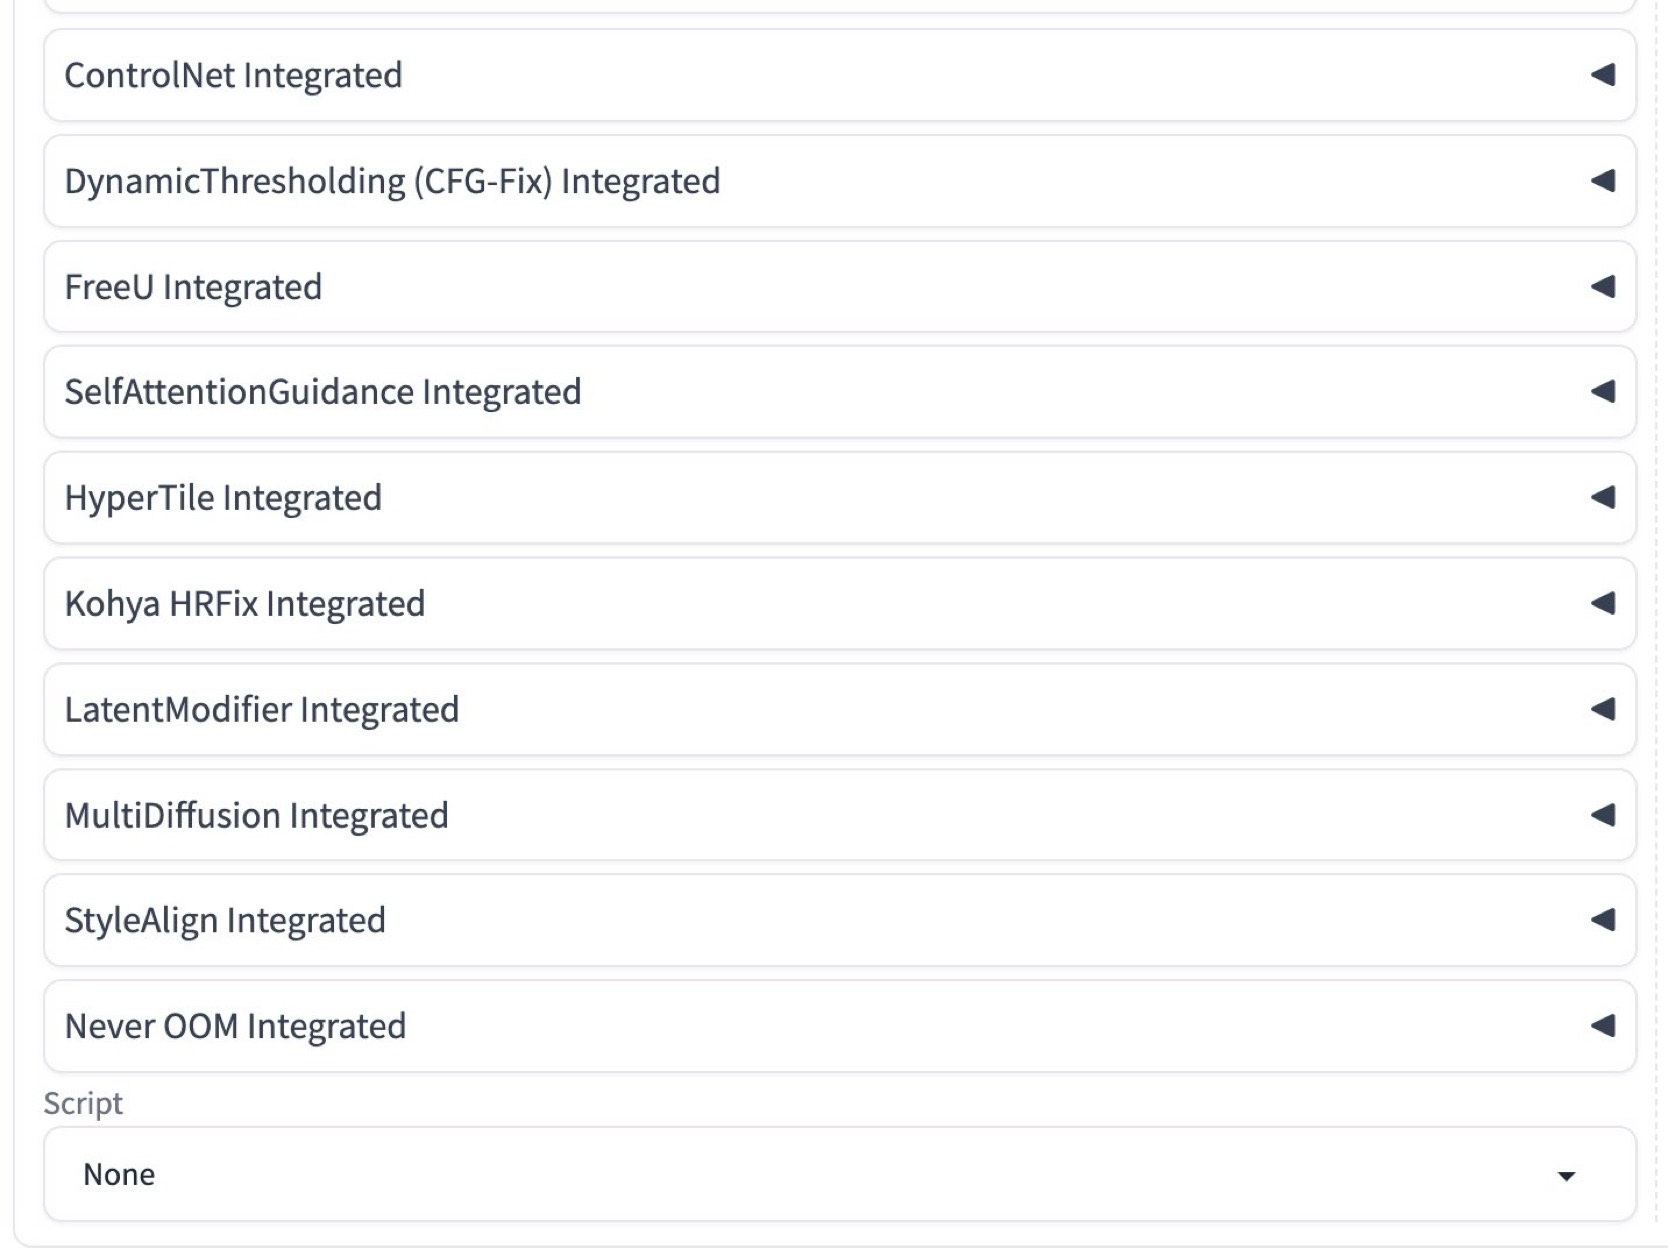1668x1258 pixels.
Task: Click the StyleAlign Integrated header text
Action: 225,921
